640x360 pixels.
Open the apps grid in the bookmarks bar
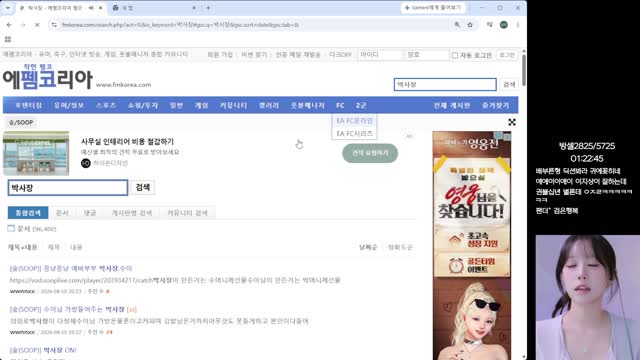[8, 40]
